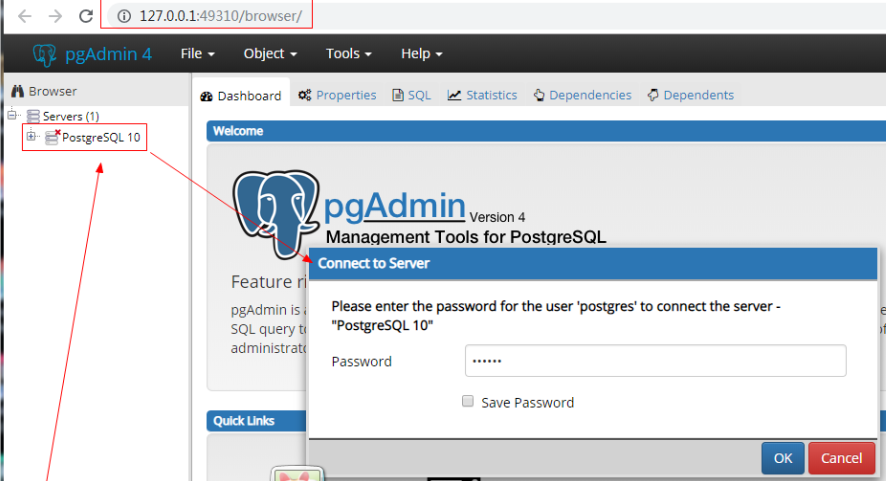Click the browser back arrow
The height and width of the screenshot is (481, 886).
pyautogui.click(x=24, y=16)
